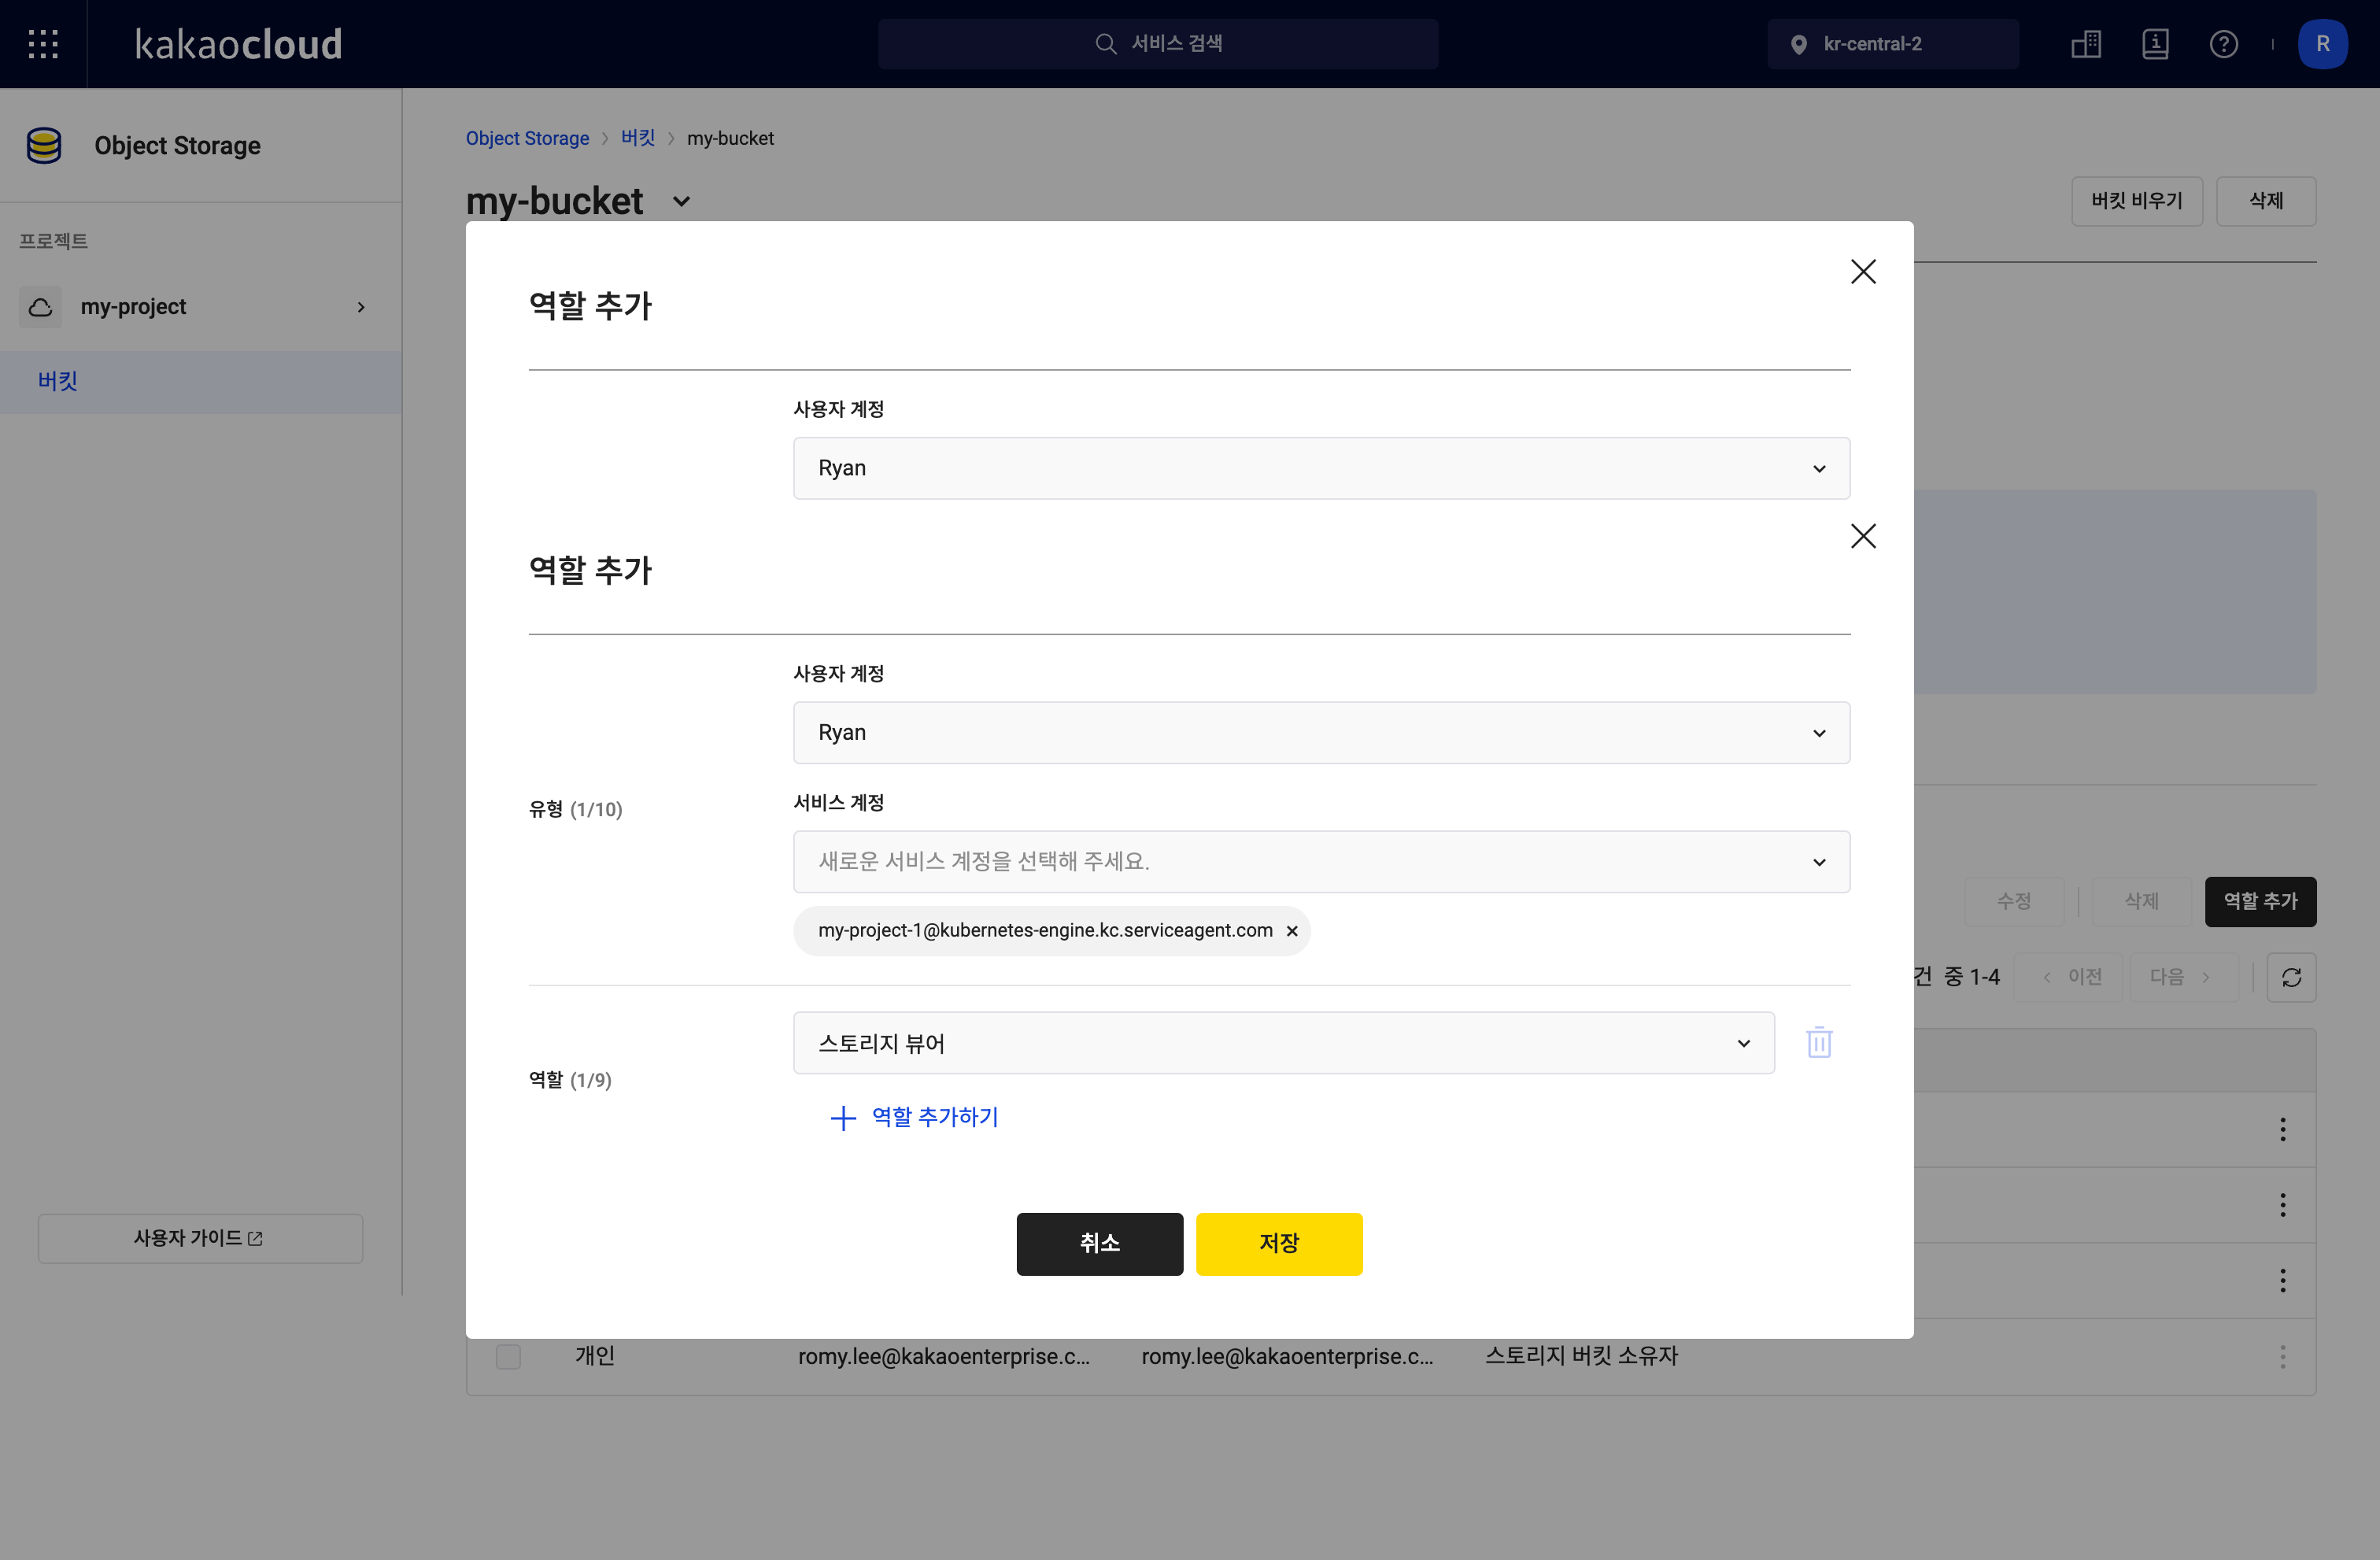Focus the 서비스 검색 search field

(1158, 44)
